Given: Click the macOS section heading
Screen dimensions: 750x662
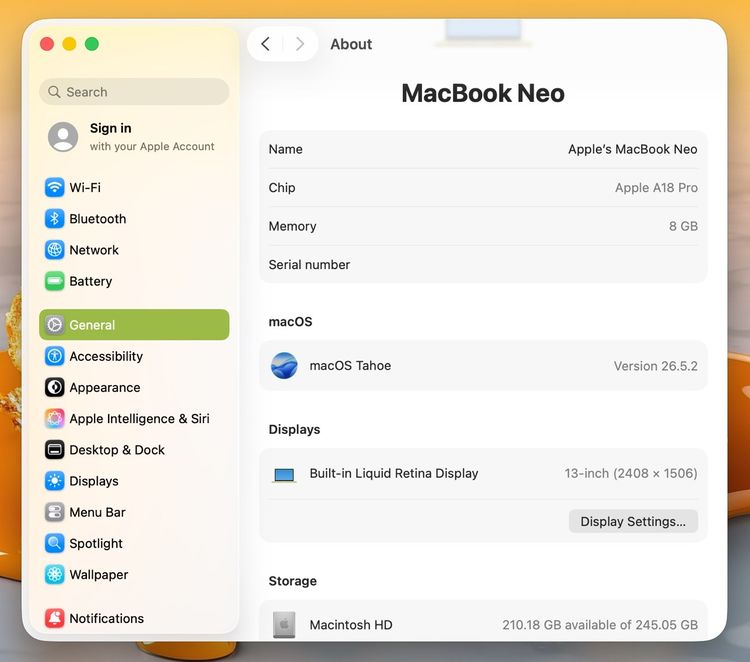Looking at the screenshot, I should [x=290, y=321].
